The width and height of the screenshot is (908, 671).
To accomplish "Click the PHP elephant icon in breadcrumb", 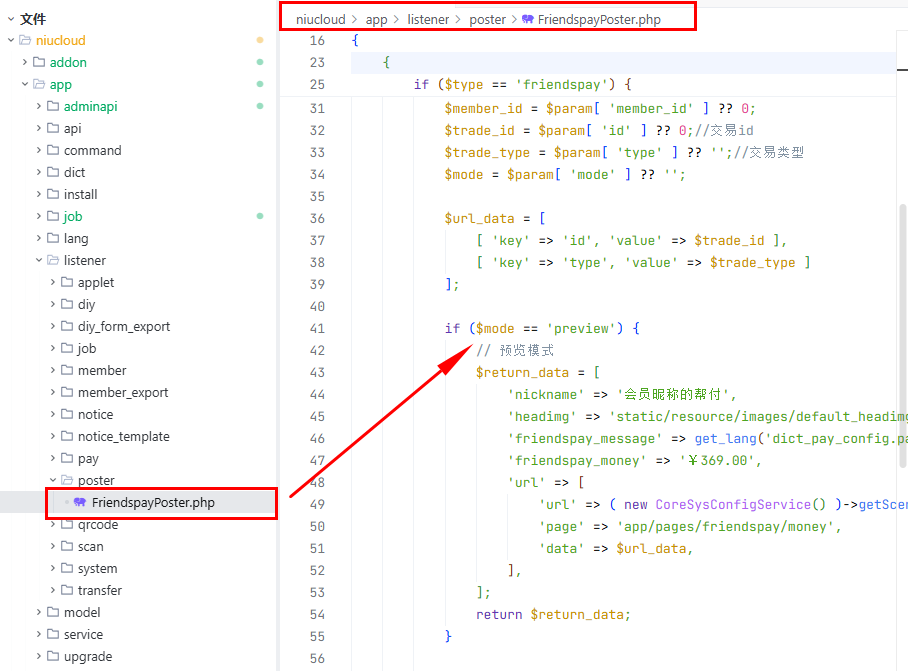I will click(527, 19).
